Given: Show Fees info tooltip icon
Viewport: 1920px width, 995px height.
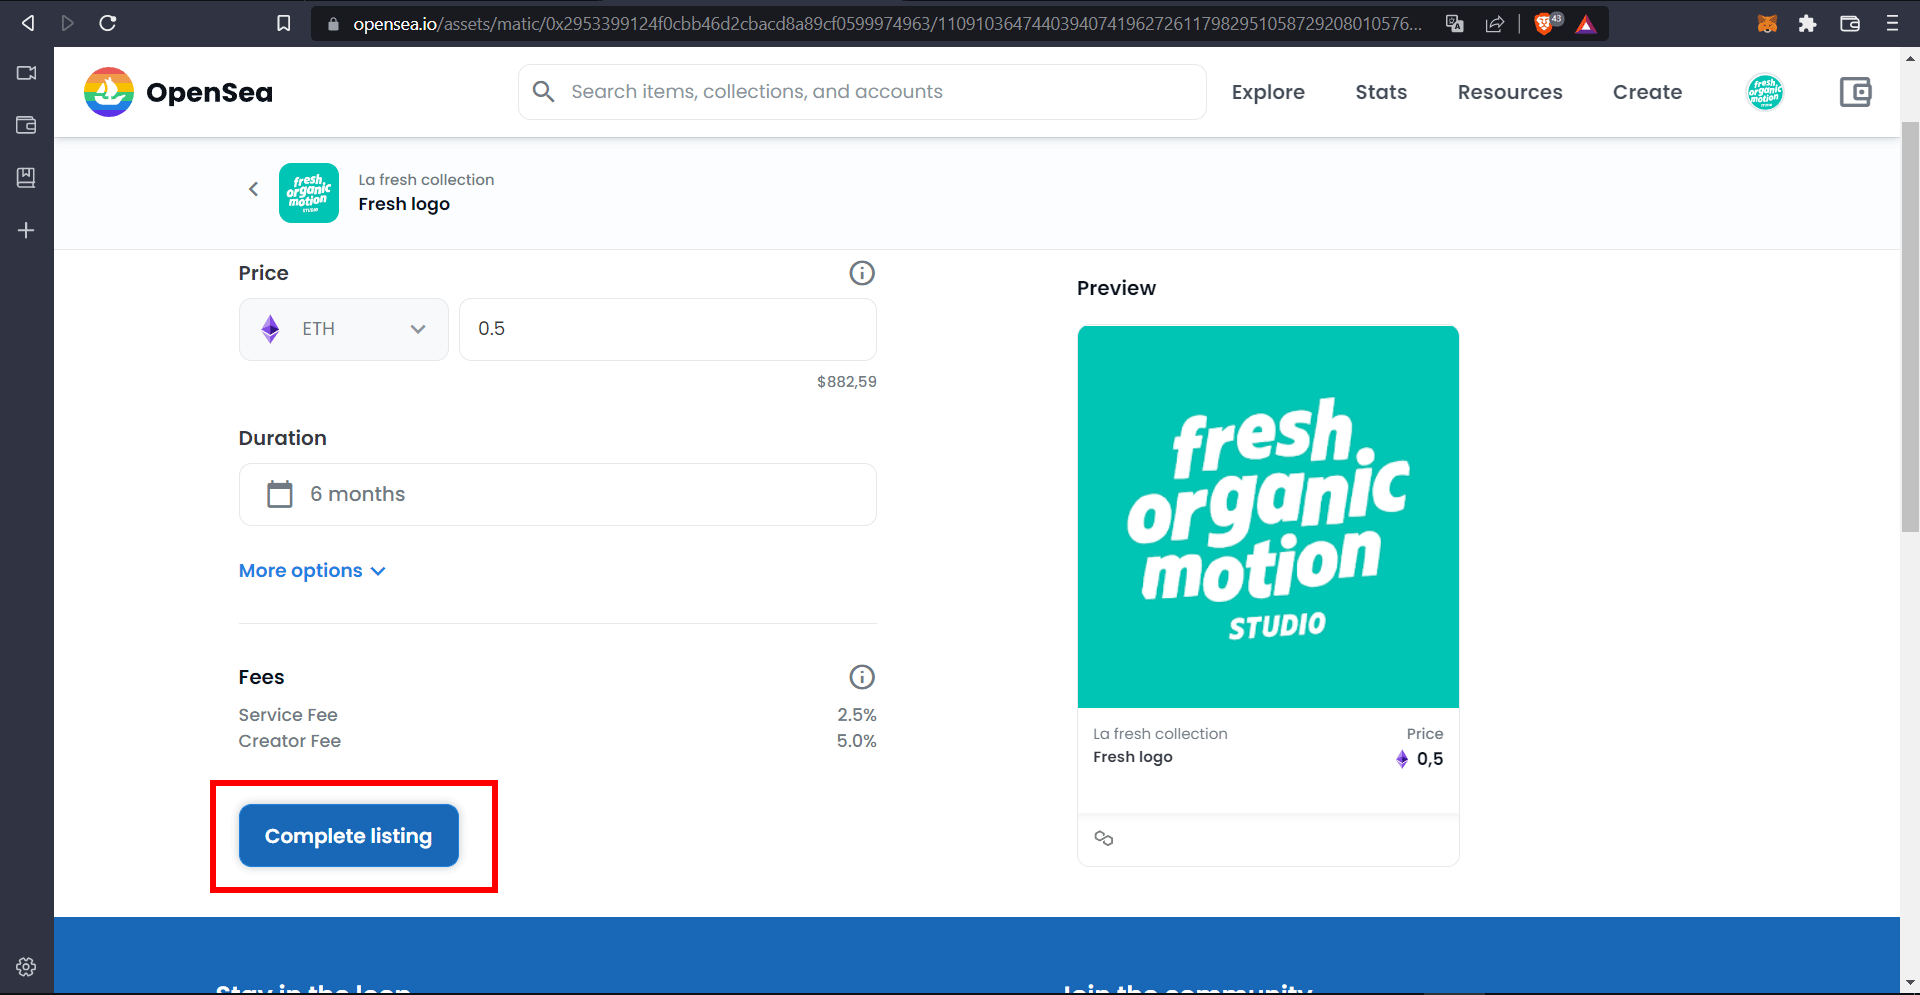Looking at the screenshot, I should (x=862, y=677).
